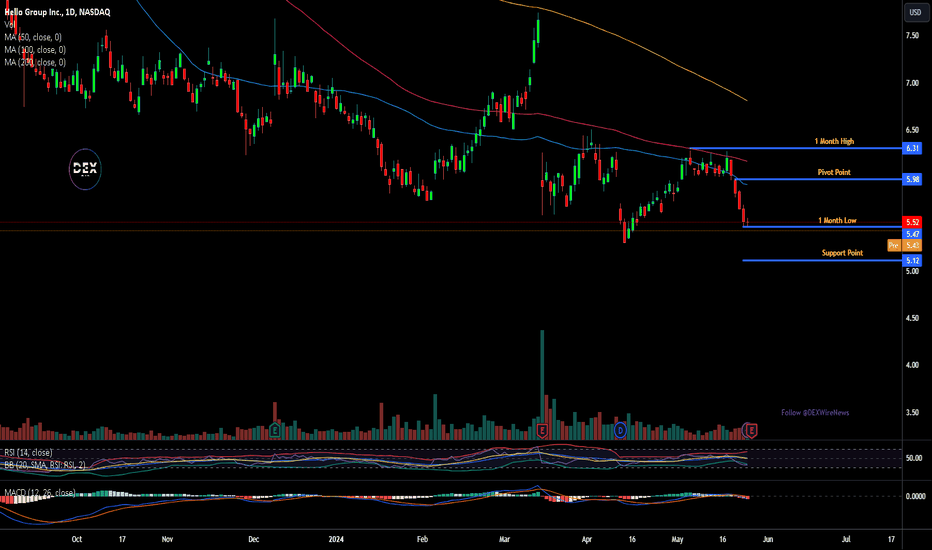
Task: Select the BB (20, SMA, RSI:RSI, 2) legend
Action: pos(45,465)
